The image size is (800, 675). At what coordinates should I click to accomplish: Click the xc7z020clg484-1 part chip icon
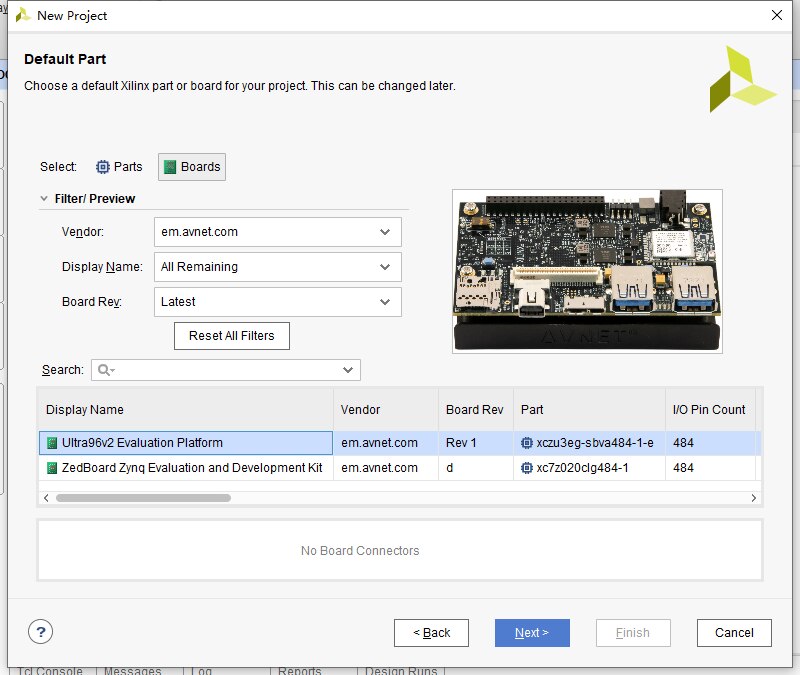point(527,468)
